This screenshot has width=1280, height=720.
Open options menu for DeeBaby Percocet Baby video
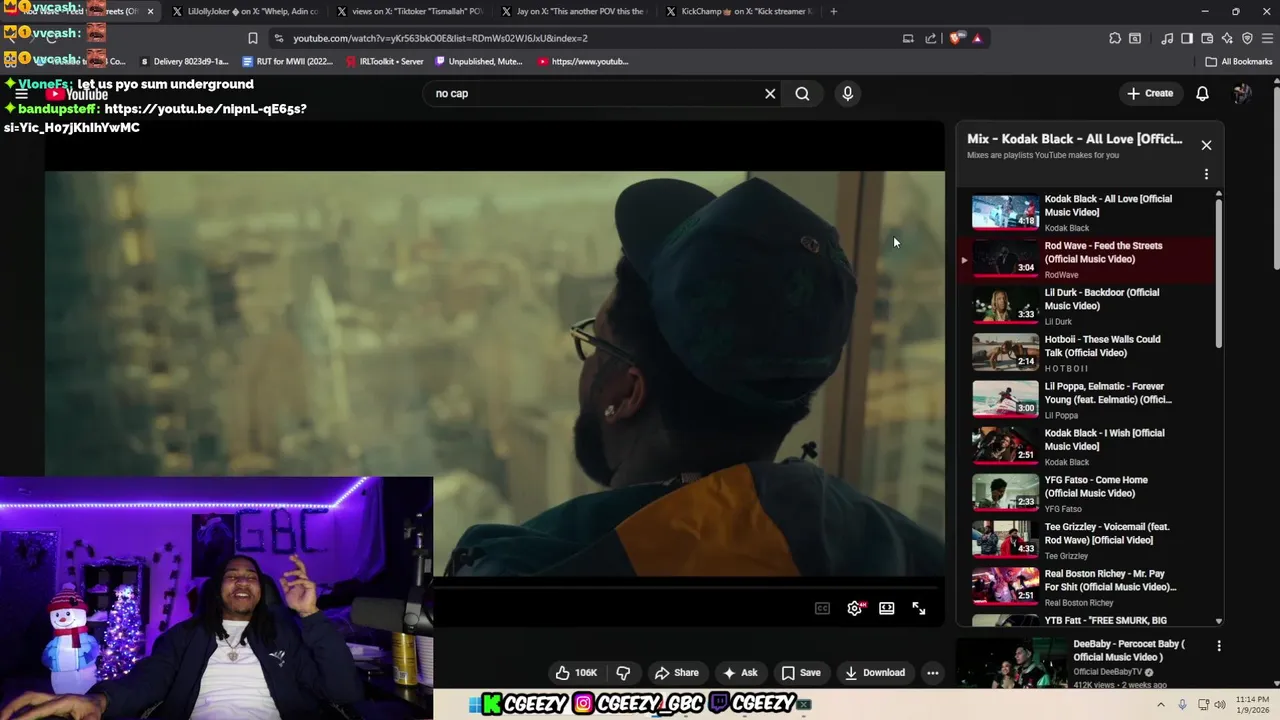(1218, 646)
